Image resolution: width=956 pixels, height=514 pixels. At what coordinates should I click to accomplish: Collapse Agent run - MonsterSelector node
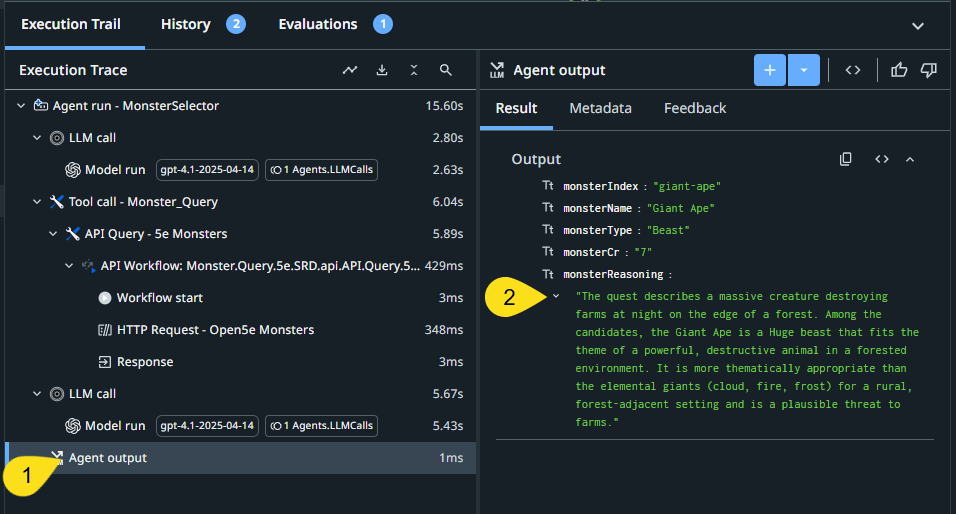tap(21, 105)
